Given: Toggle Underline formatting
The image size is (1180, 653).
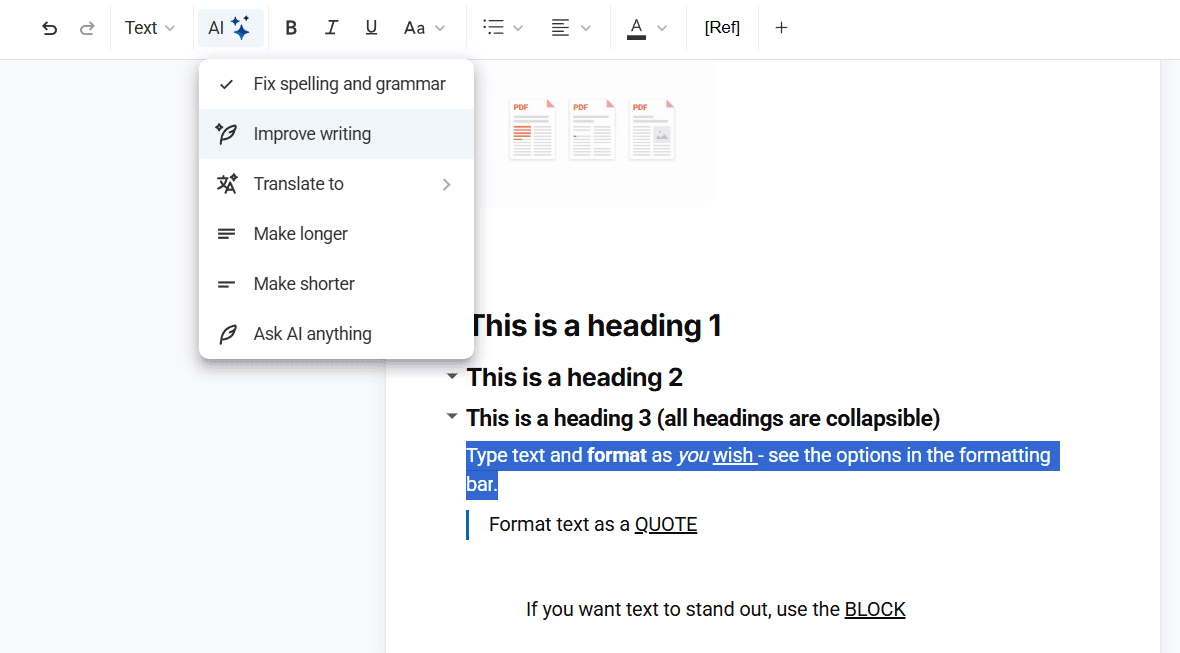Looking at the screenshot, I should tap(371, 28).
